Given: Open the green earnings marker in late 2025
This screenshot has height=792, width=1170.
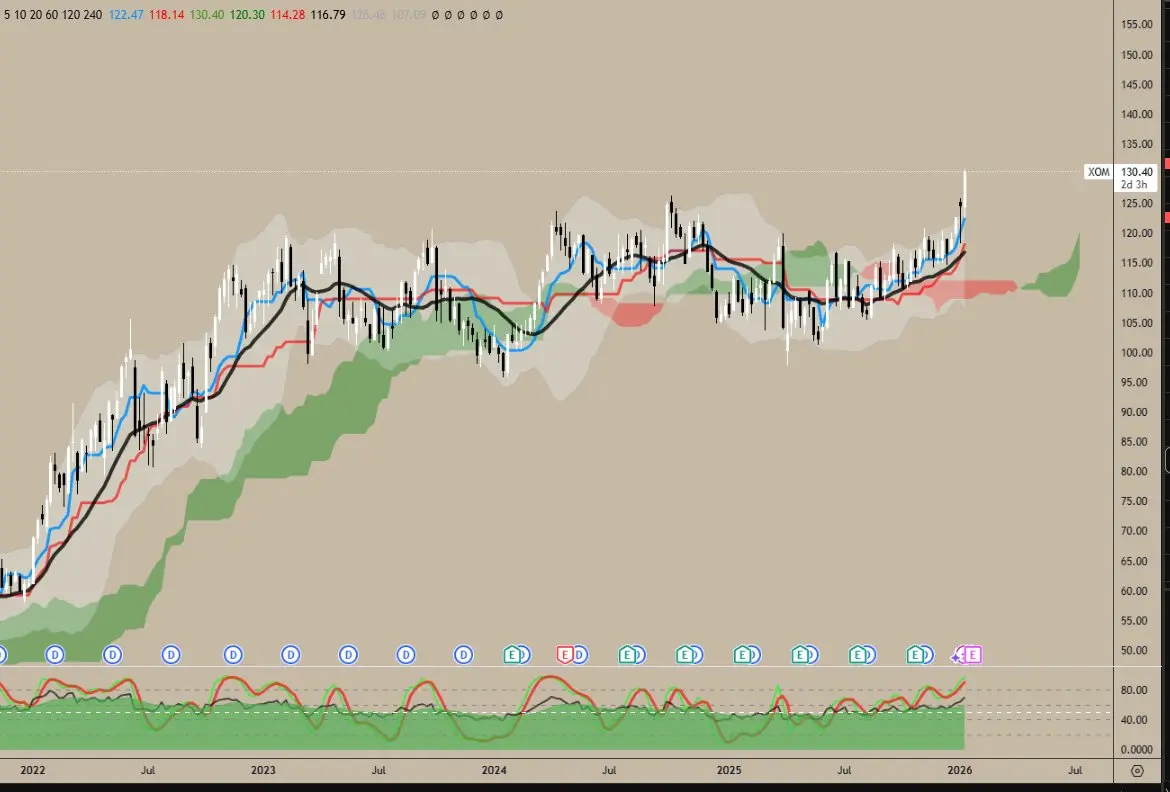Looking at the screenshot, I should click(x=916, y=655).
